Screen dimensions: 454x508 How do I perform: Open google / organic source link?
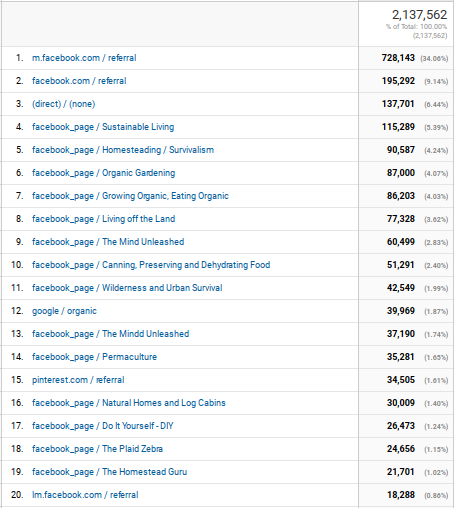click(x=64, y=311)
